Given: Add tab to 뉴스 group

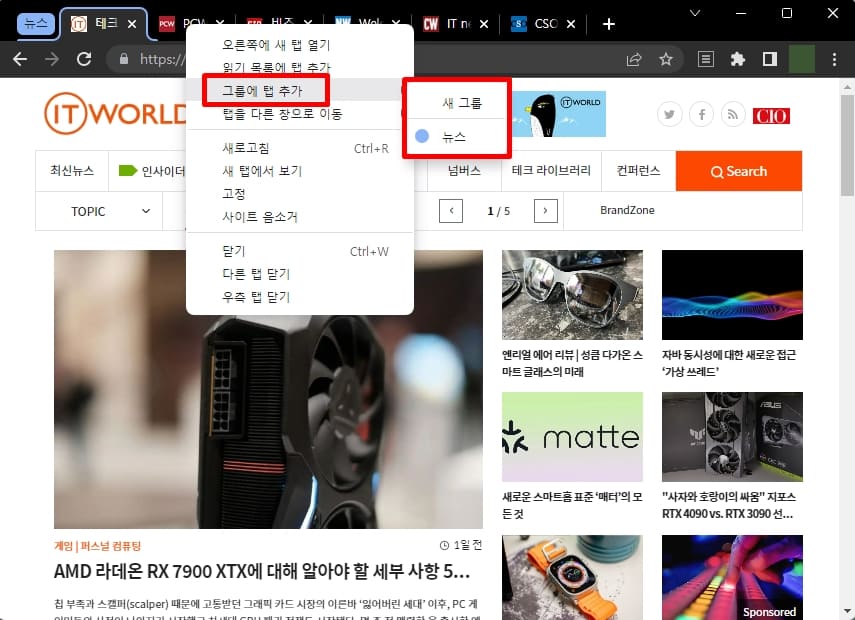Looking at the screenshot, I should click(x=457, y=136).
